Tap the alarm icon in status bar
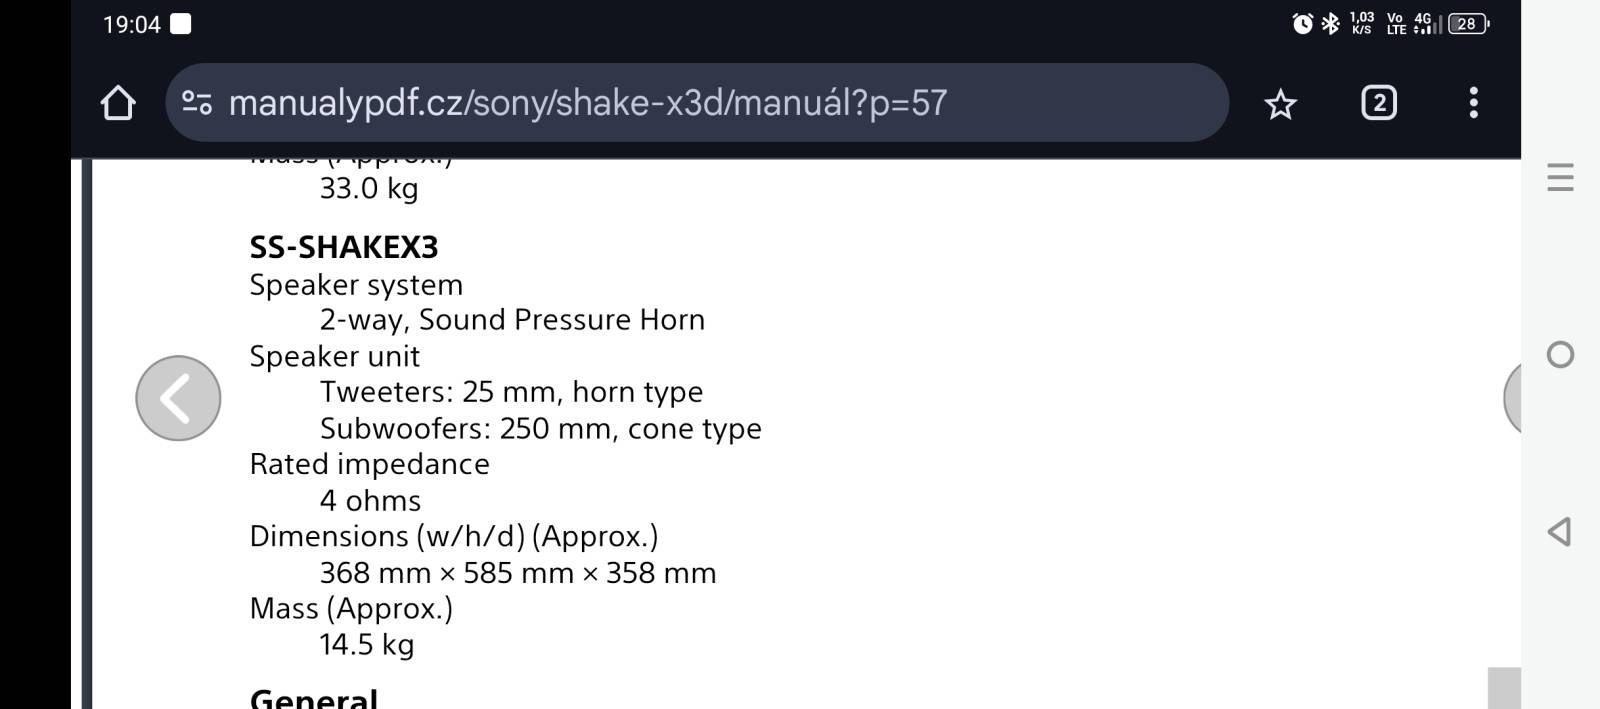Viewport: 1600px width, 709px height. (1302, 24)
